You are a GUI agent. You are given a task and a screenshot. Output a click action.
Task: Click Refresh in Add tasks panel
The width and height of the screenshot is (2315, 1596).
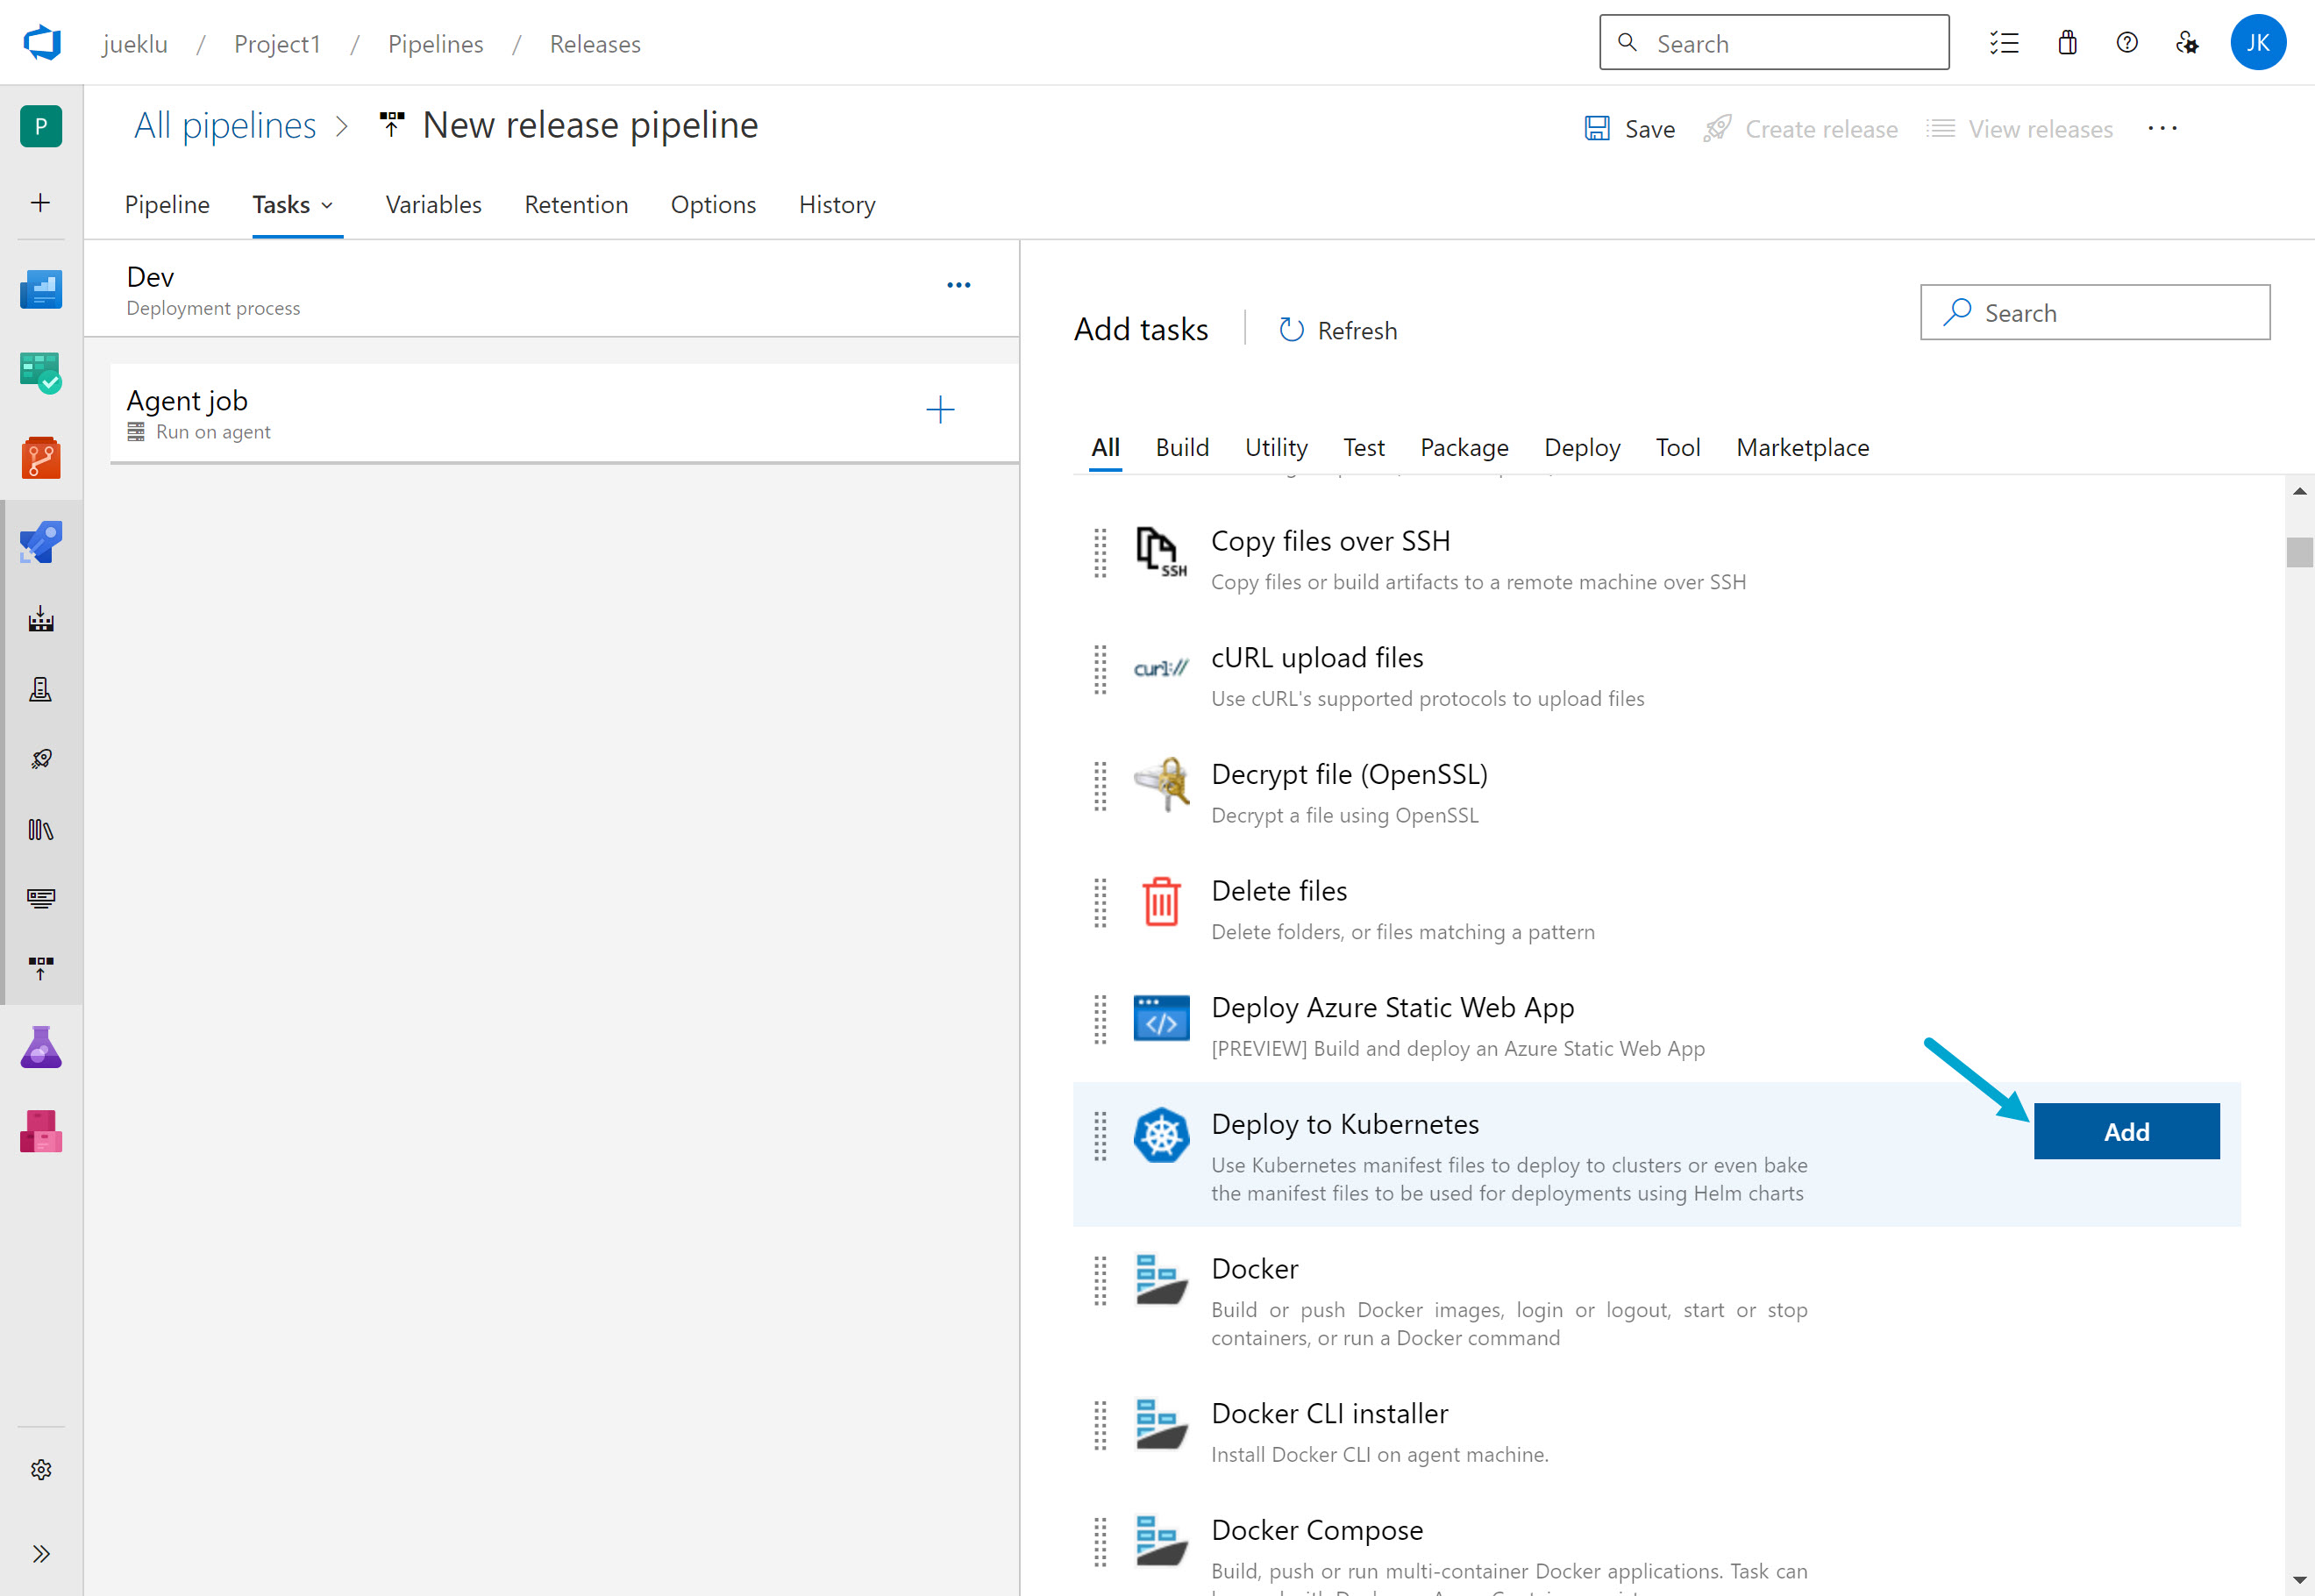[1338, 330]
